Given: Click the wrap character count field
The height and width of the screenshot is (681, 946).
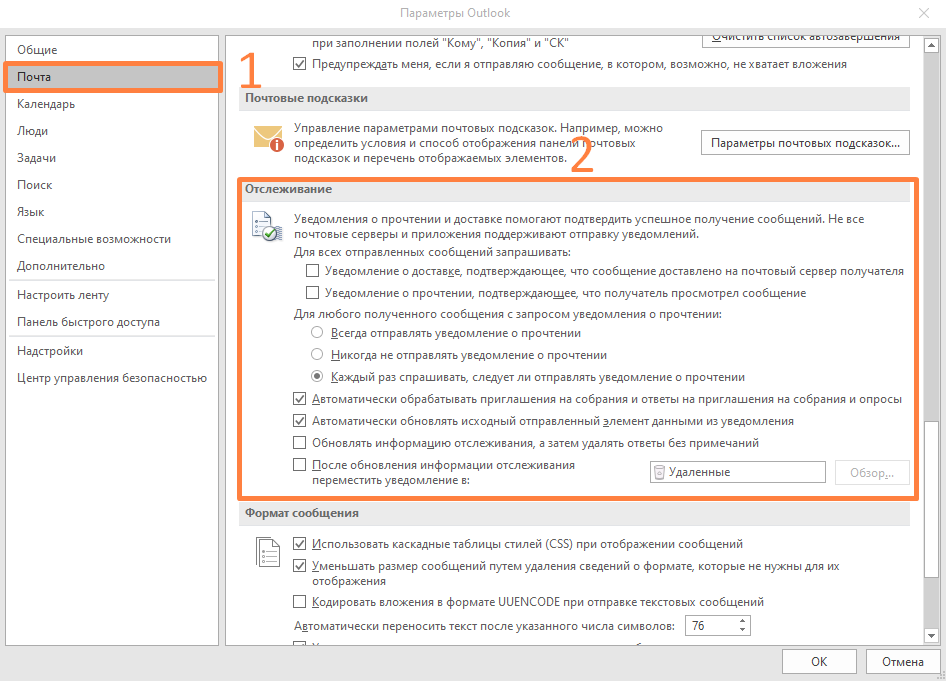Looking at the screenshot, I should click(x=711, y=626).
